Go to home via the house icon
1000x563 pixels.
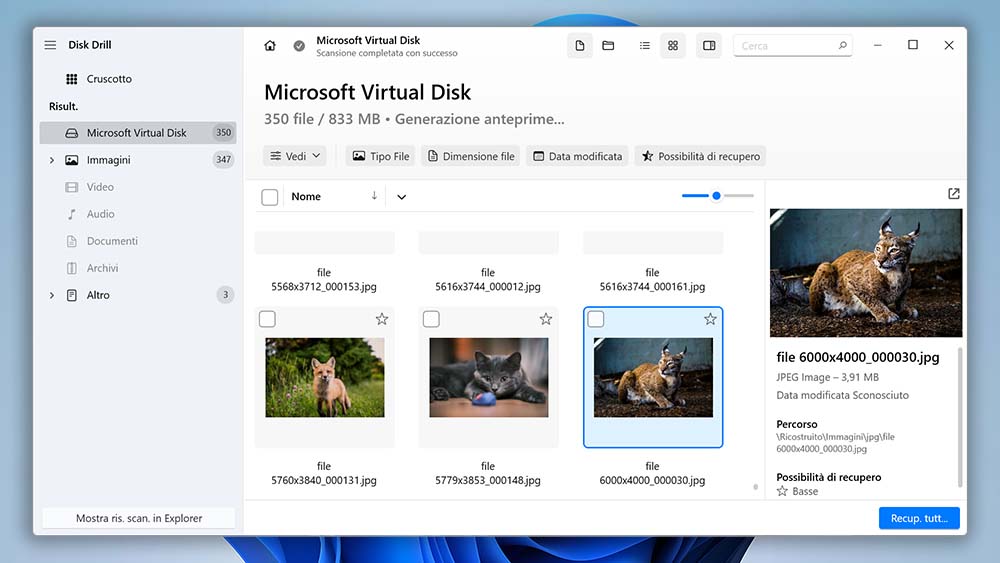[270, 45]
